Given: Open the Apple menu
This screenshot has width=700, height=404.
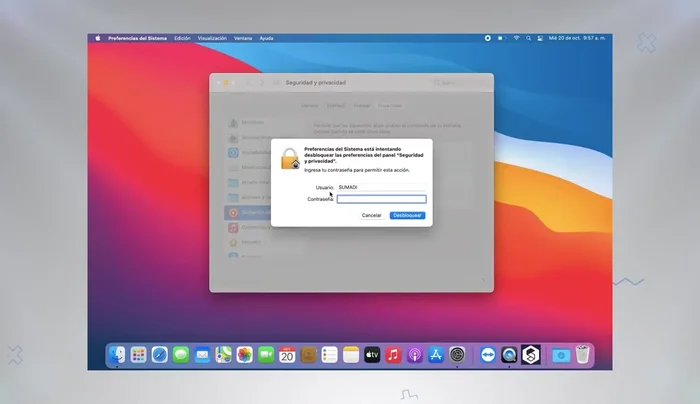Looking at the screenshot, I should [x=98, y=37].
